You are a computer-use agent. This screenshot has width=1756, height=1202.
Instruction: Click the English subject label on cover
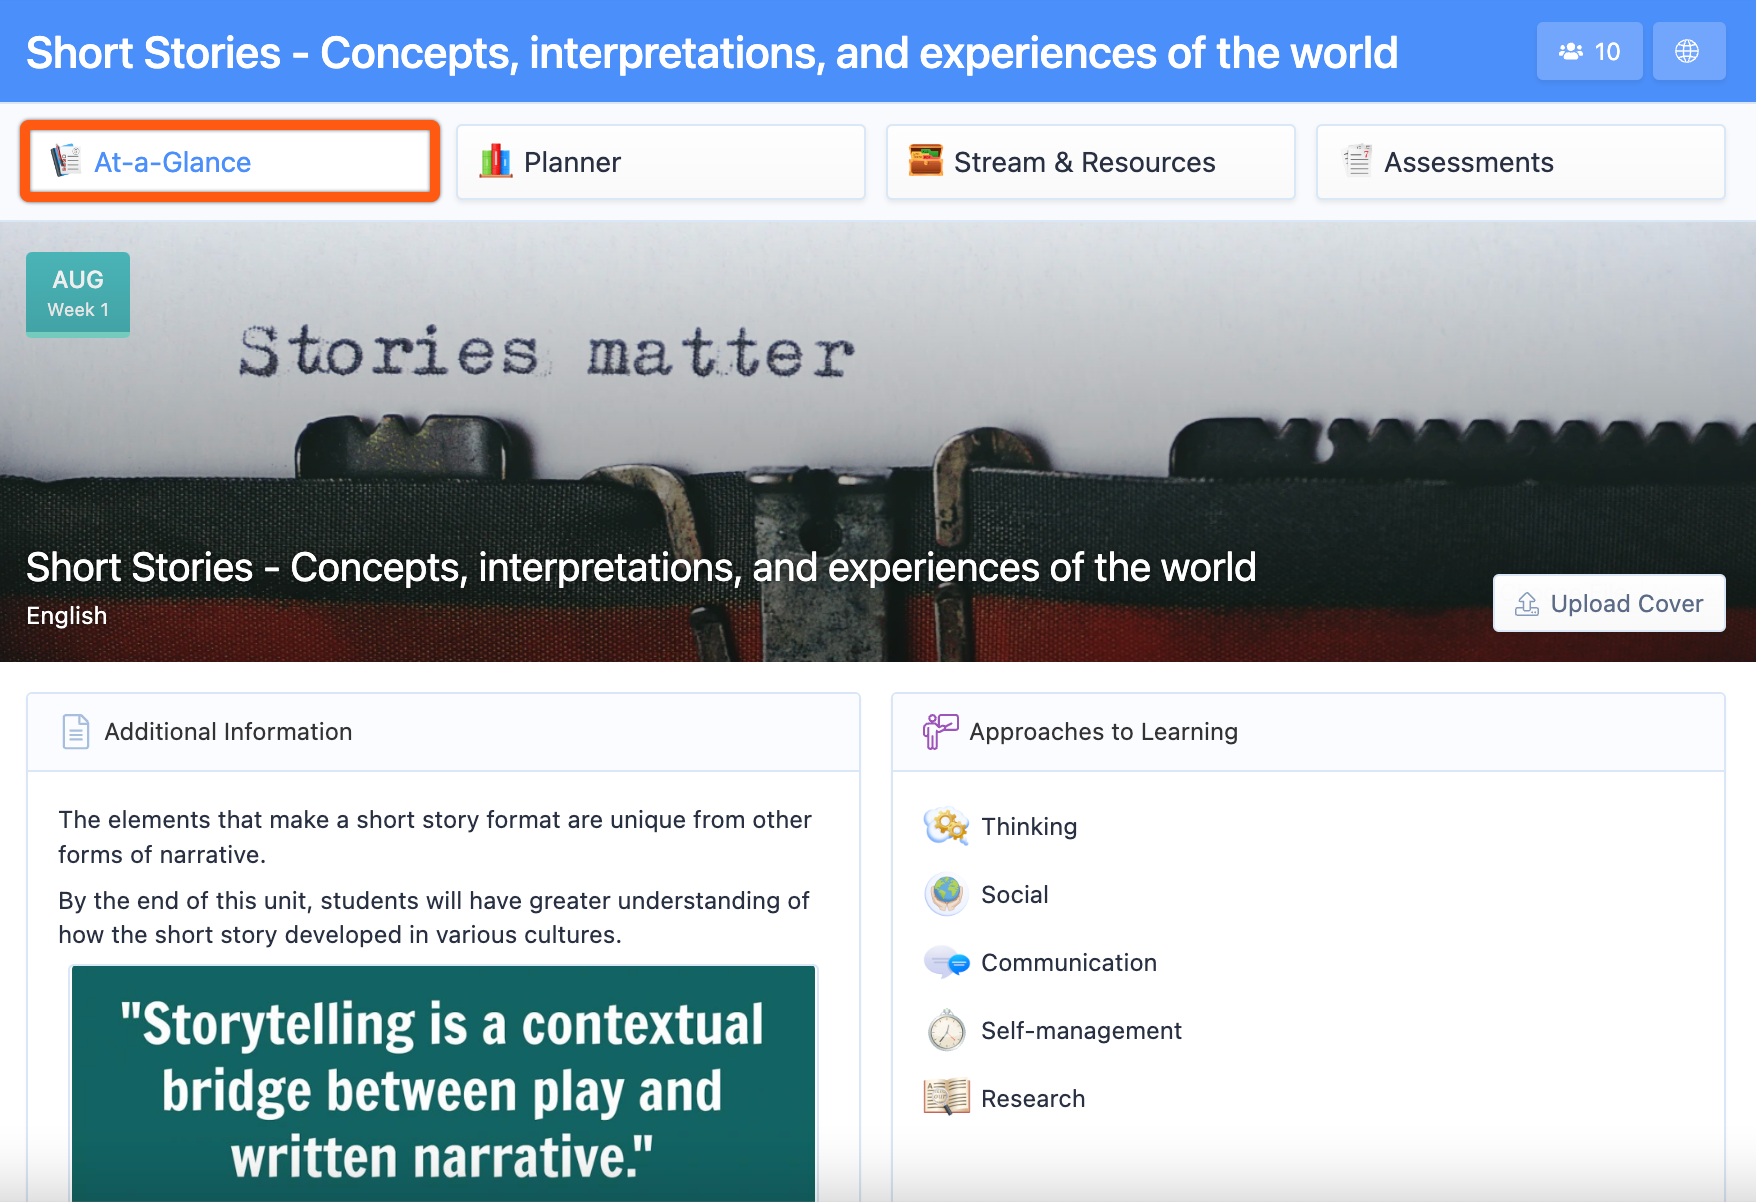click(x=67, y=616)
